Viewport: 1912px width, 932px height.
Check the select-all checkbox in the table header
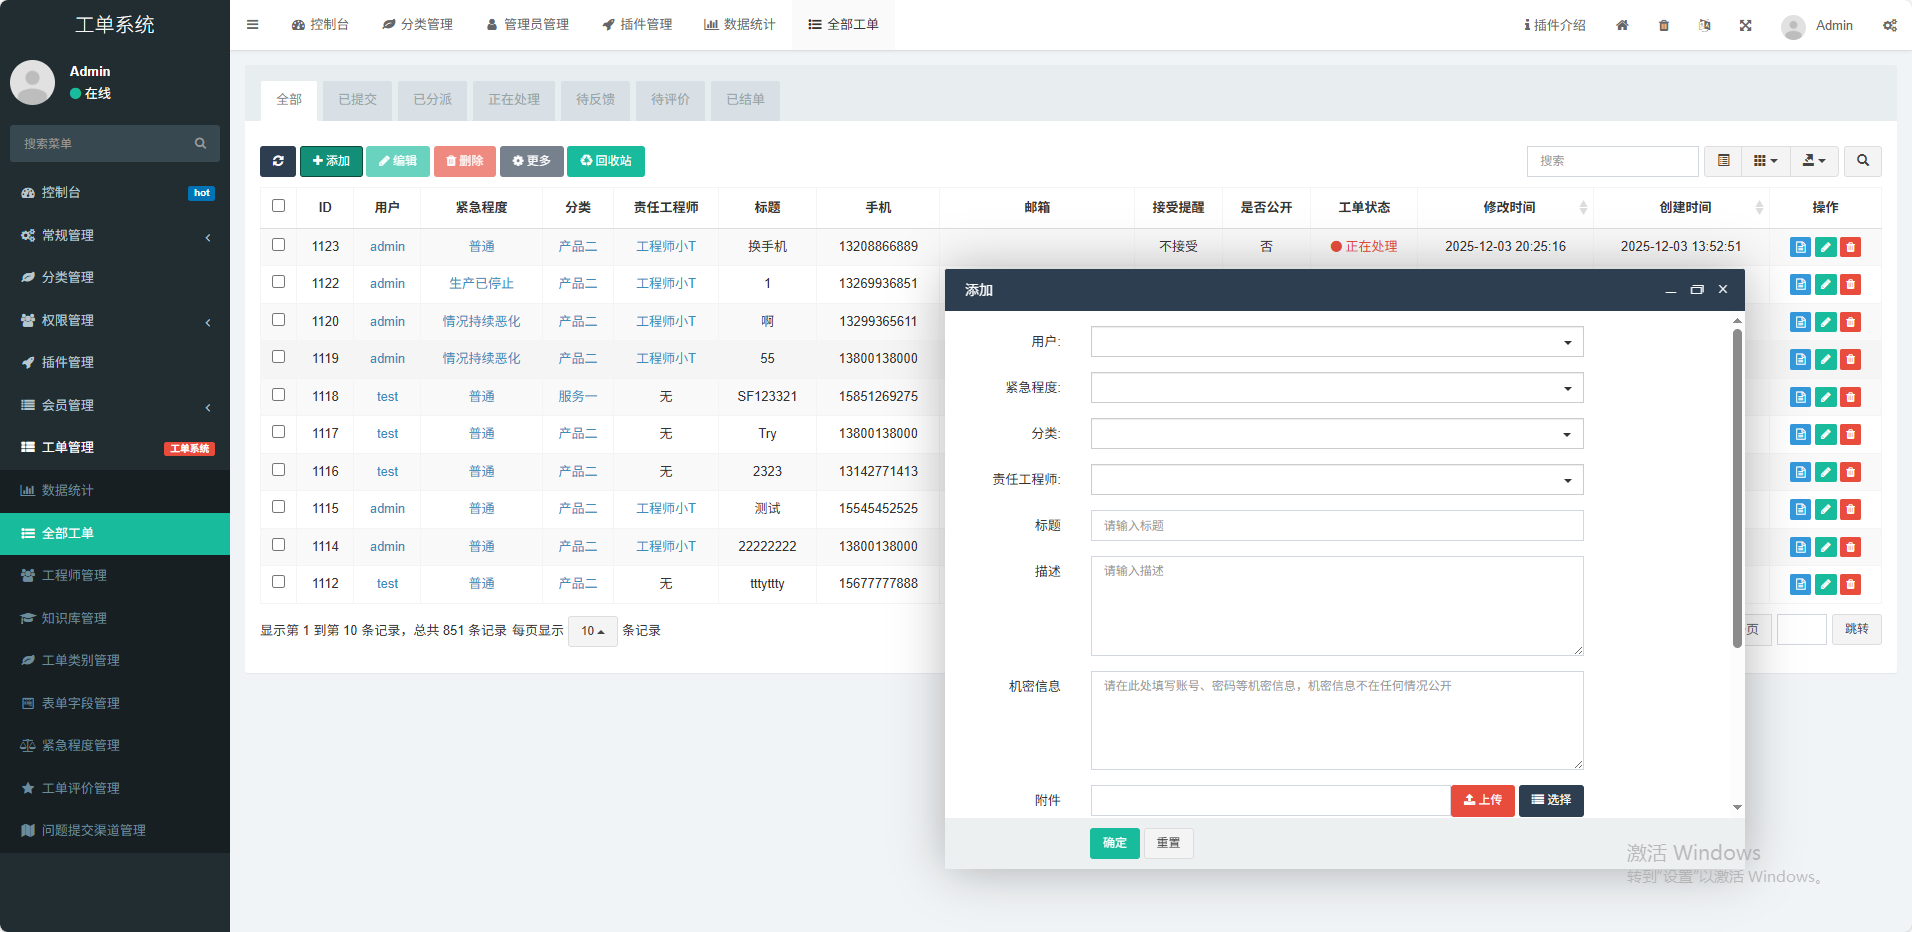tap(279, 206)
